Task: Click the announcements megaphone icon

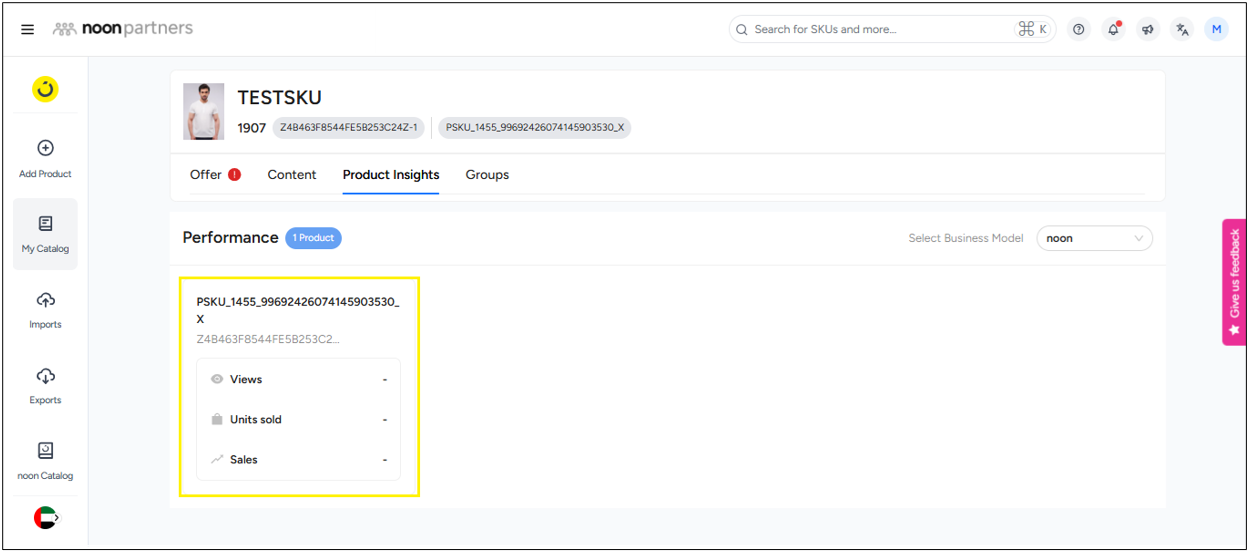Action: point(1147,29)
